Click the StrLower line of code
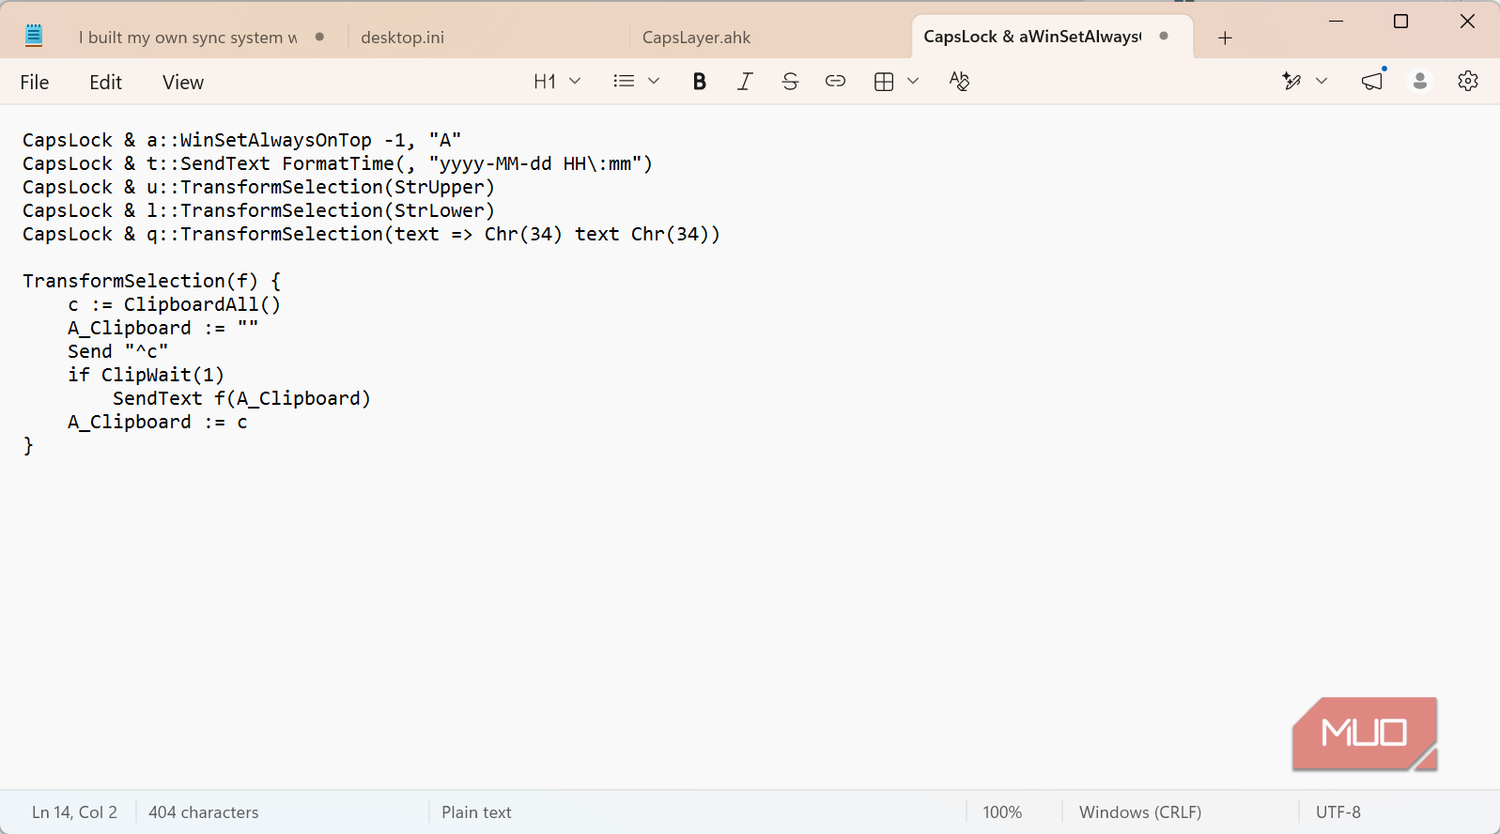This screenshot has height=834, width=1500. click(259, 211)
